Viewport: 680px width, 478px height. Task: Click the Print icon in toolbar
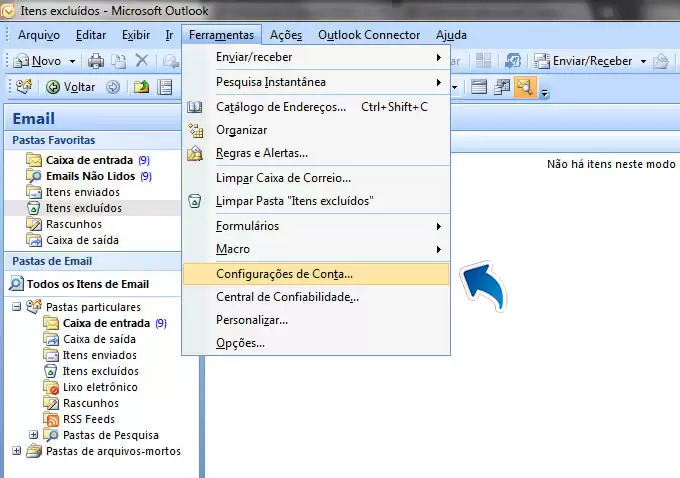click(96, 61)
